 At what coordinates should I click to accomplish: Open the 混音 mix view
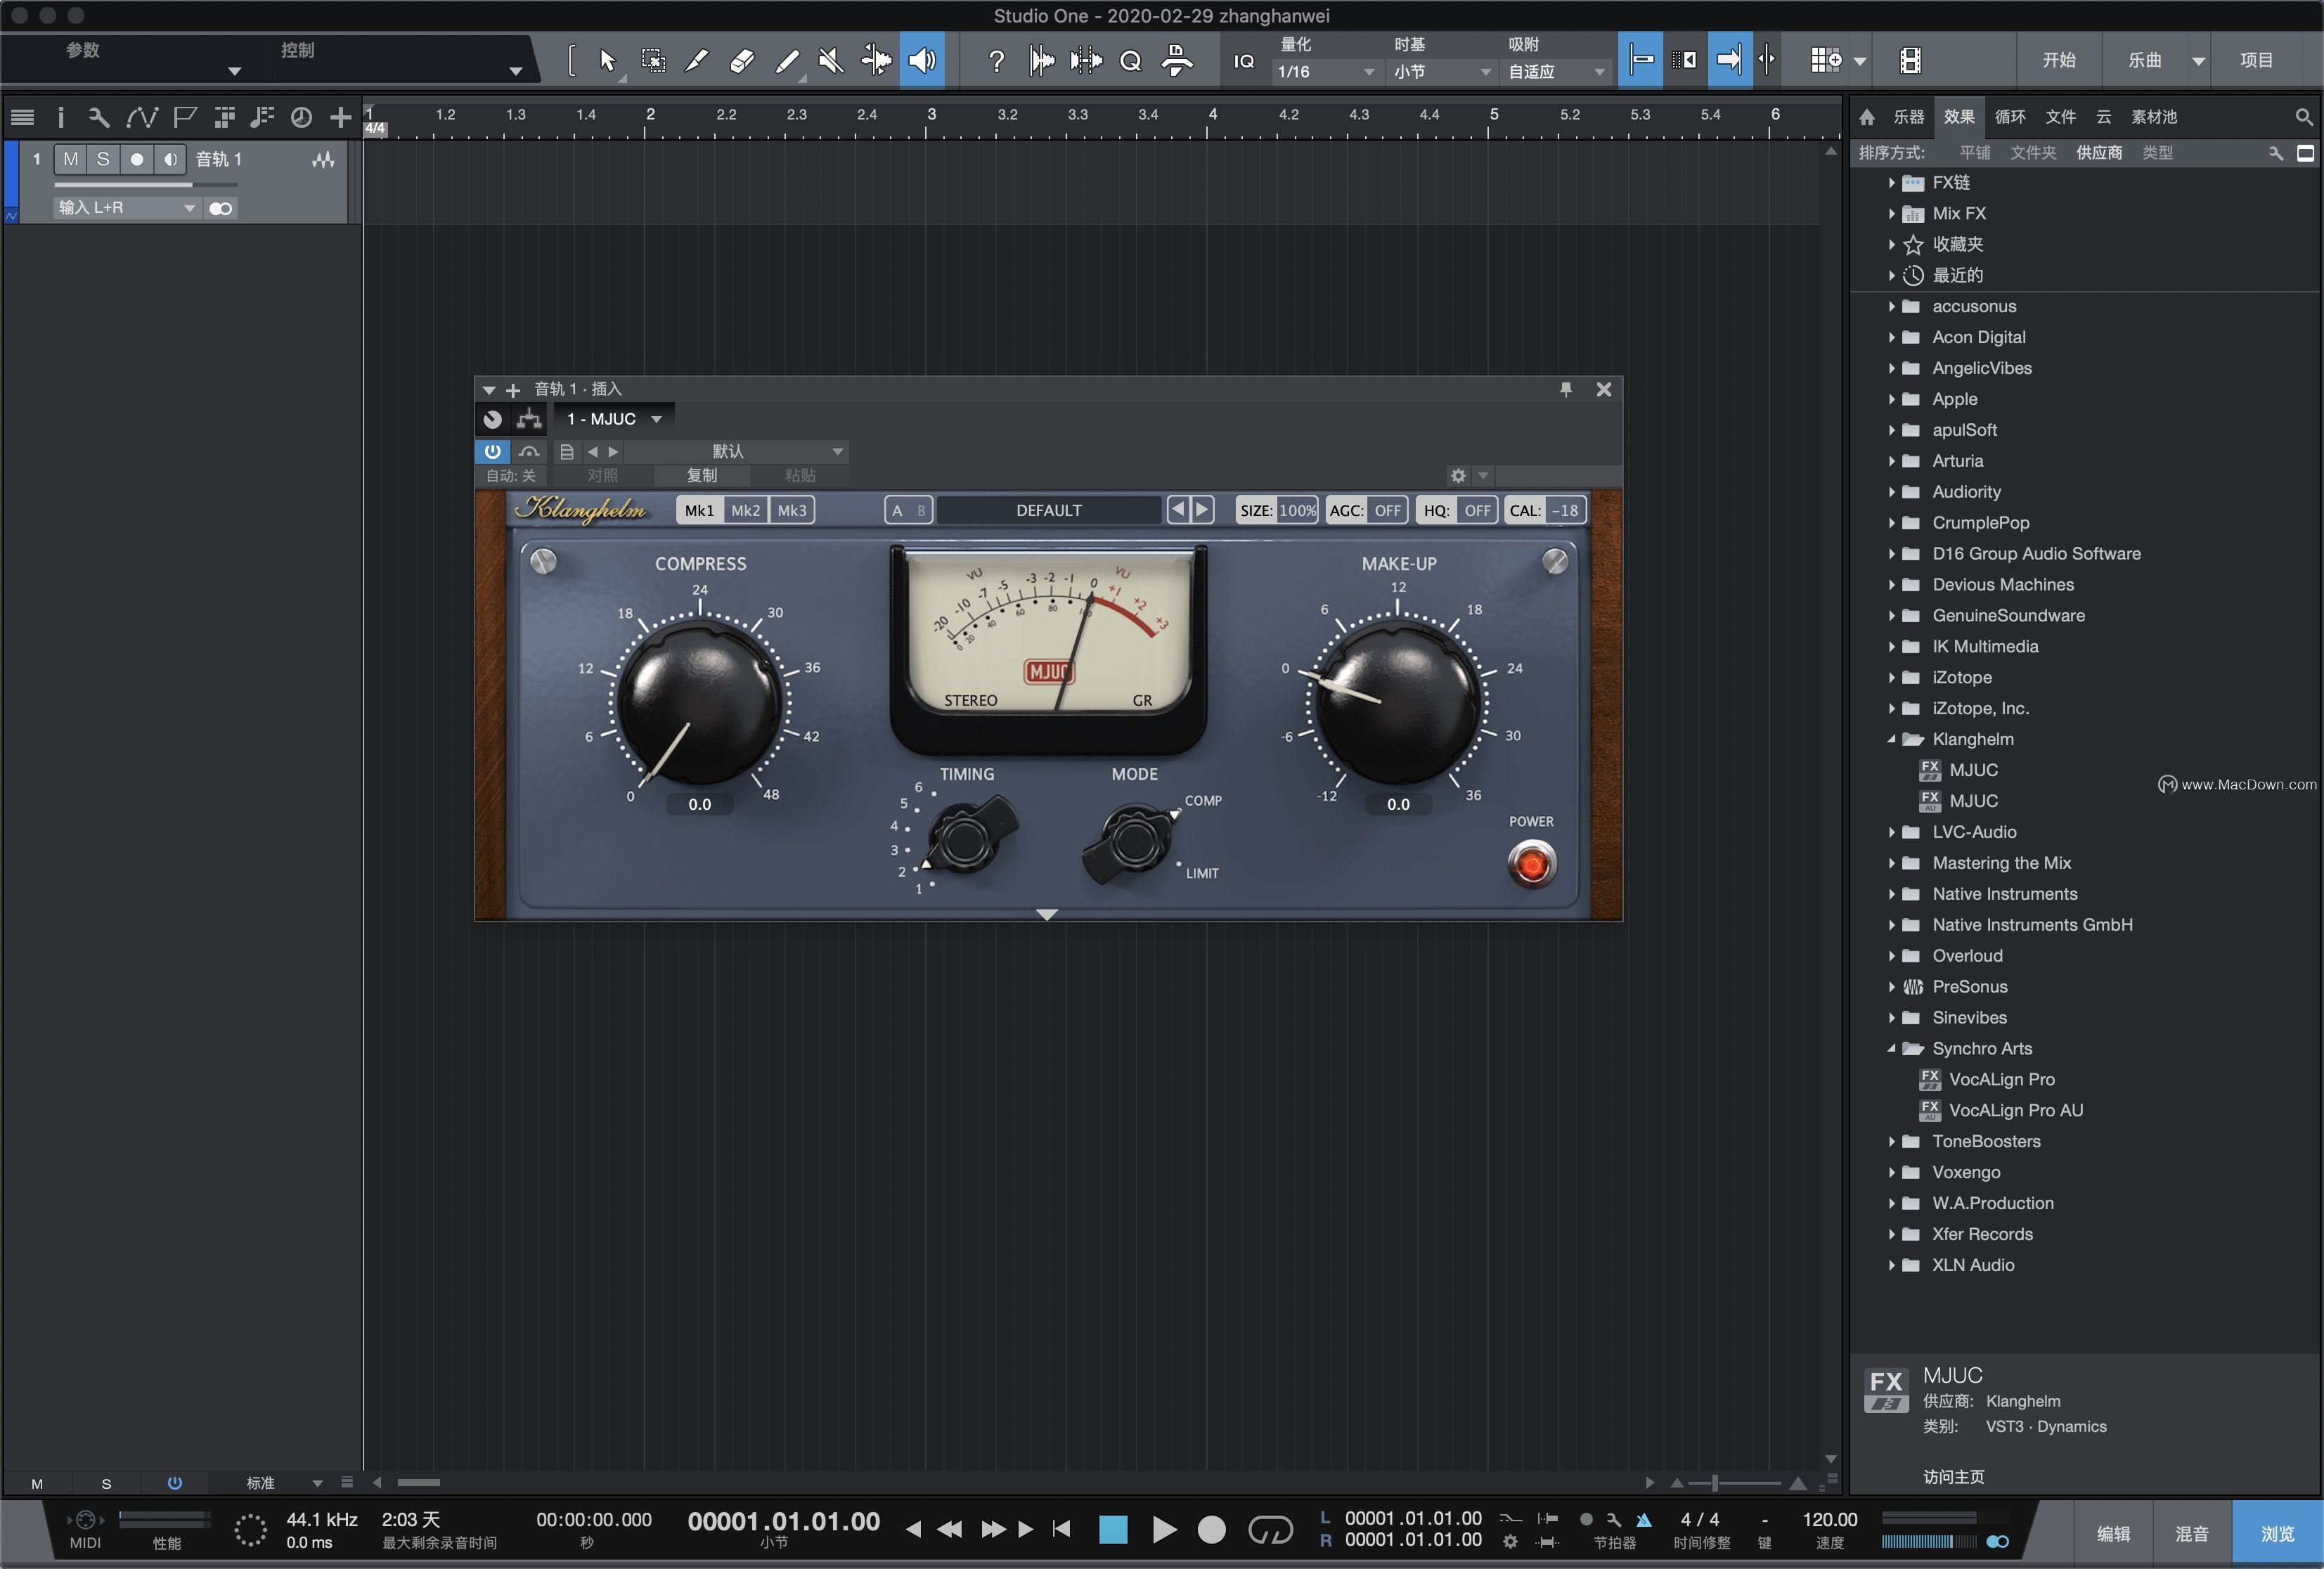point(2192,1533)
